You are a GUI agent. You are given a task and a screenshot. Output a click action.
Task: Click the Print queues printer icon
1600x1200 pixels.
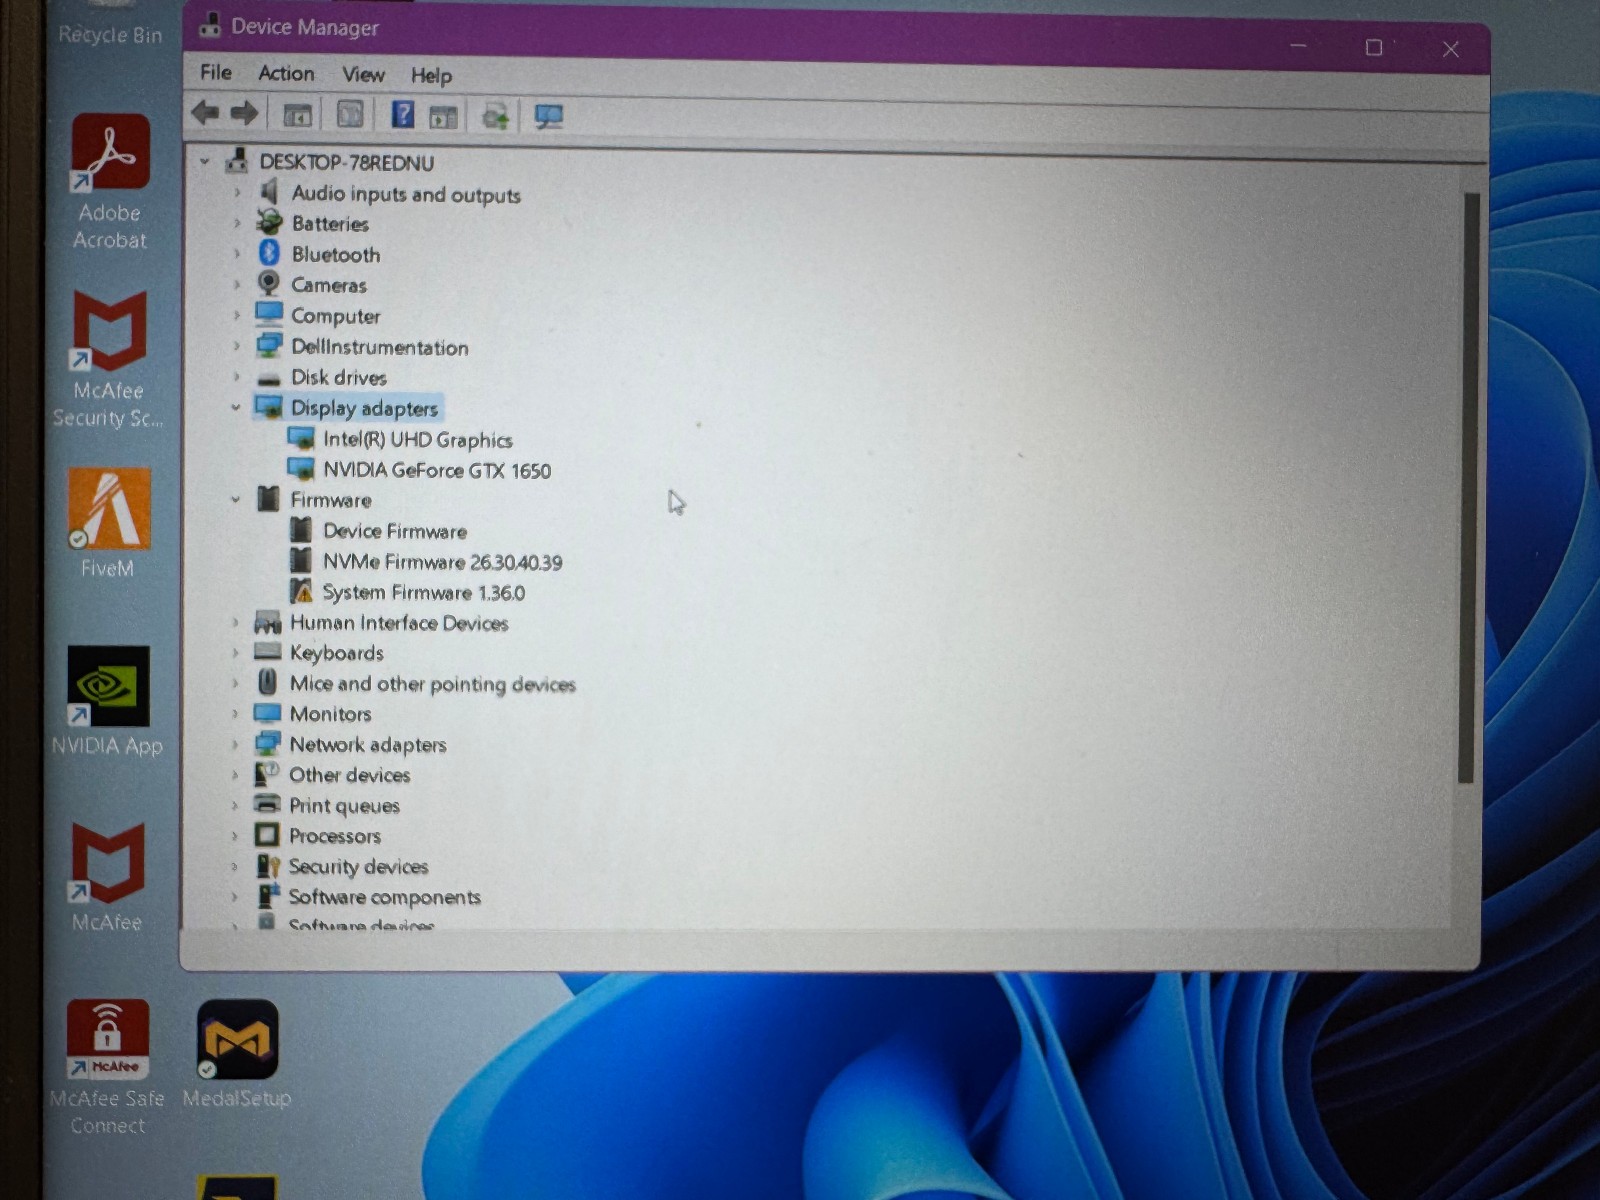[x=267, y=804]
